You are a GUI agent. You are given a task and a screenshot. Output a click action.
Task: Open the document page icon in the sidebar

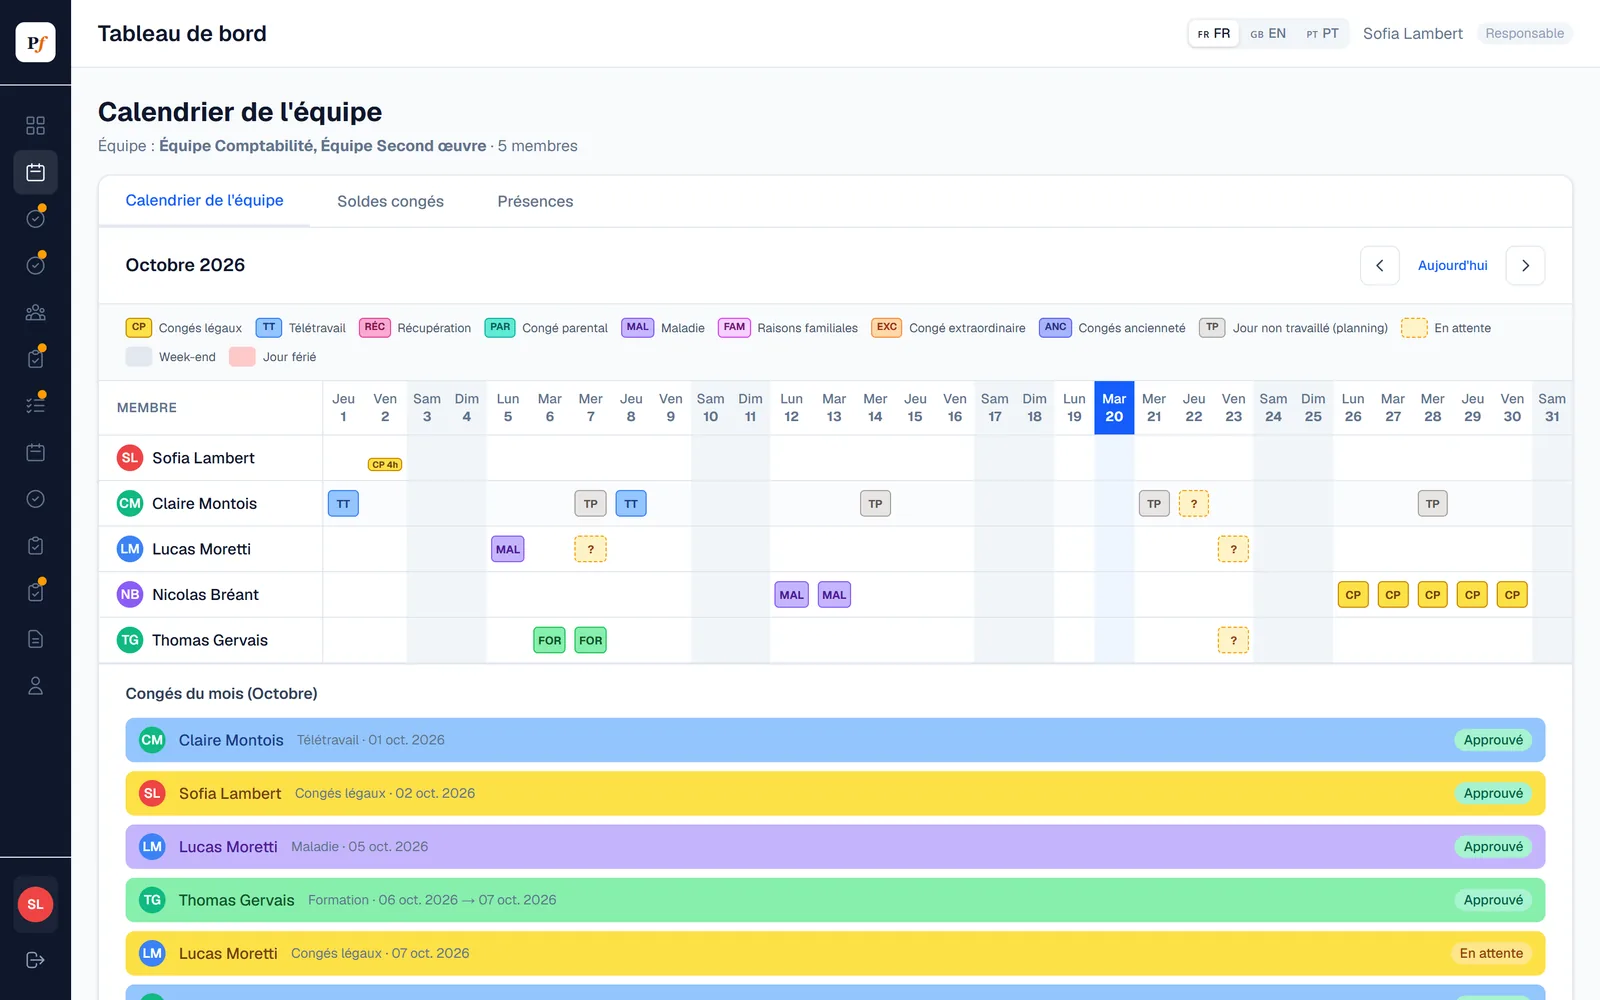[x=35, y=639]
